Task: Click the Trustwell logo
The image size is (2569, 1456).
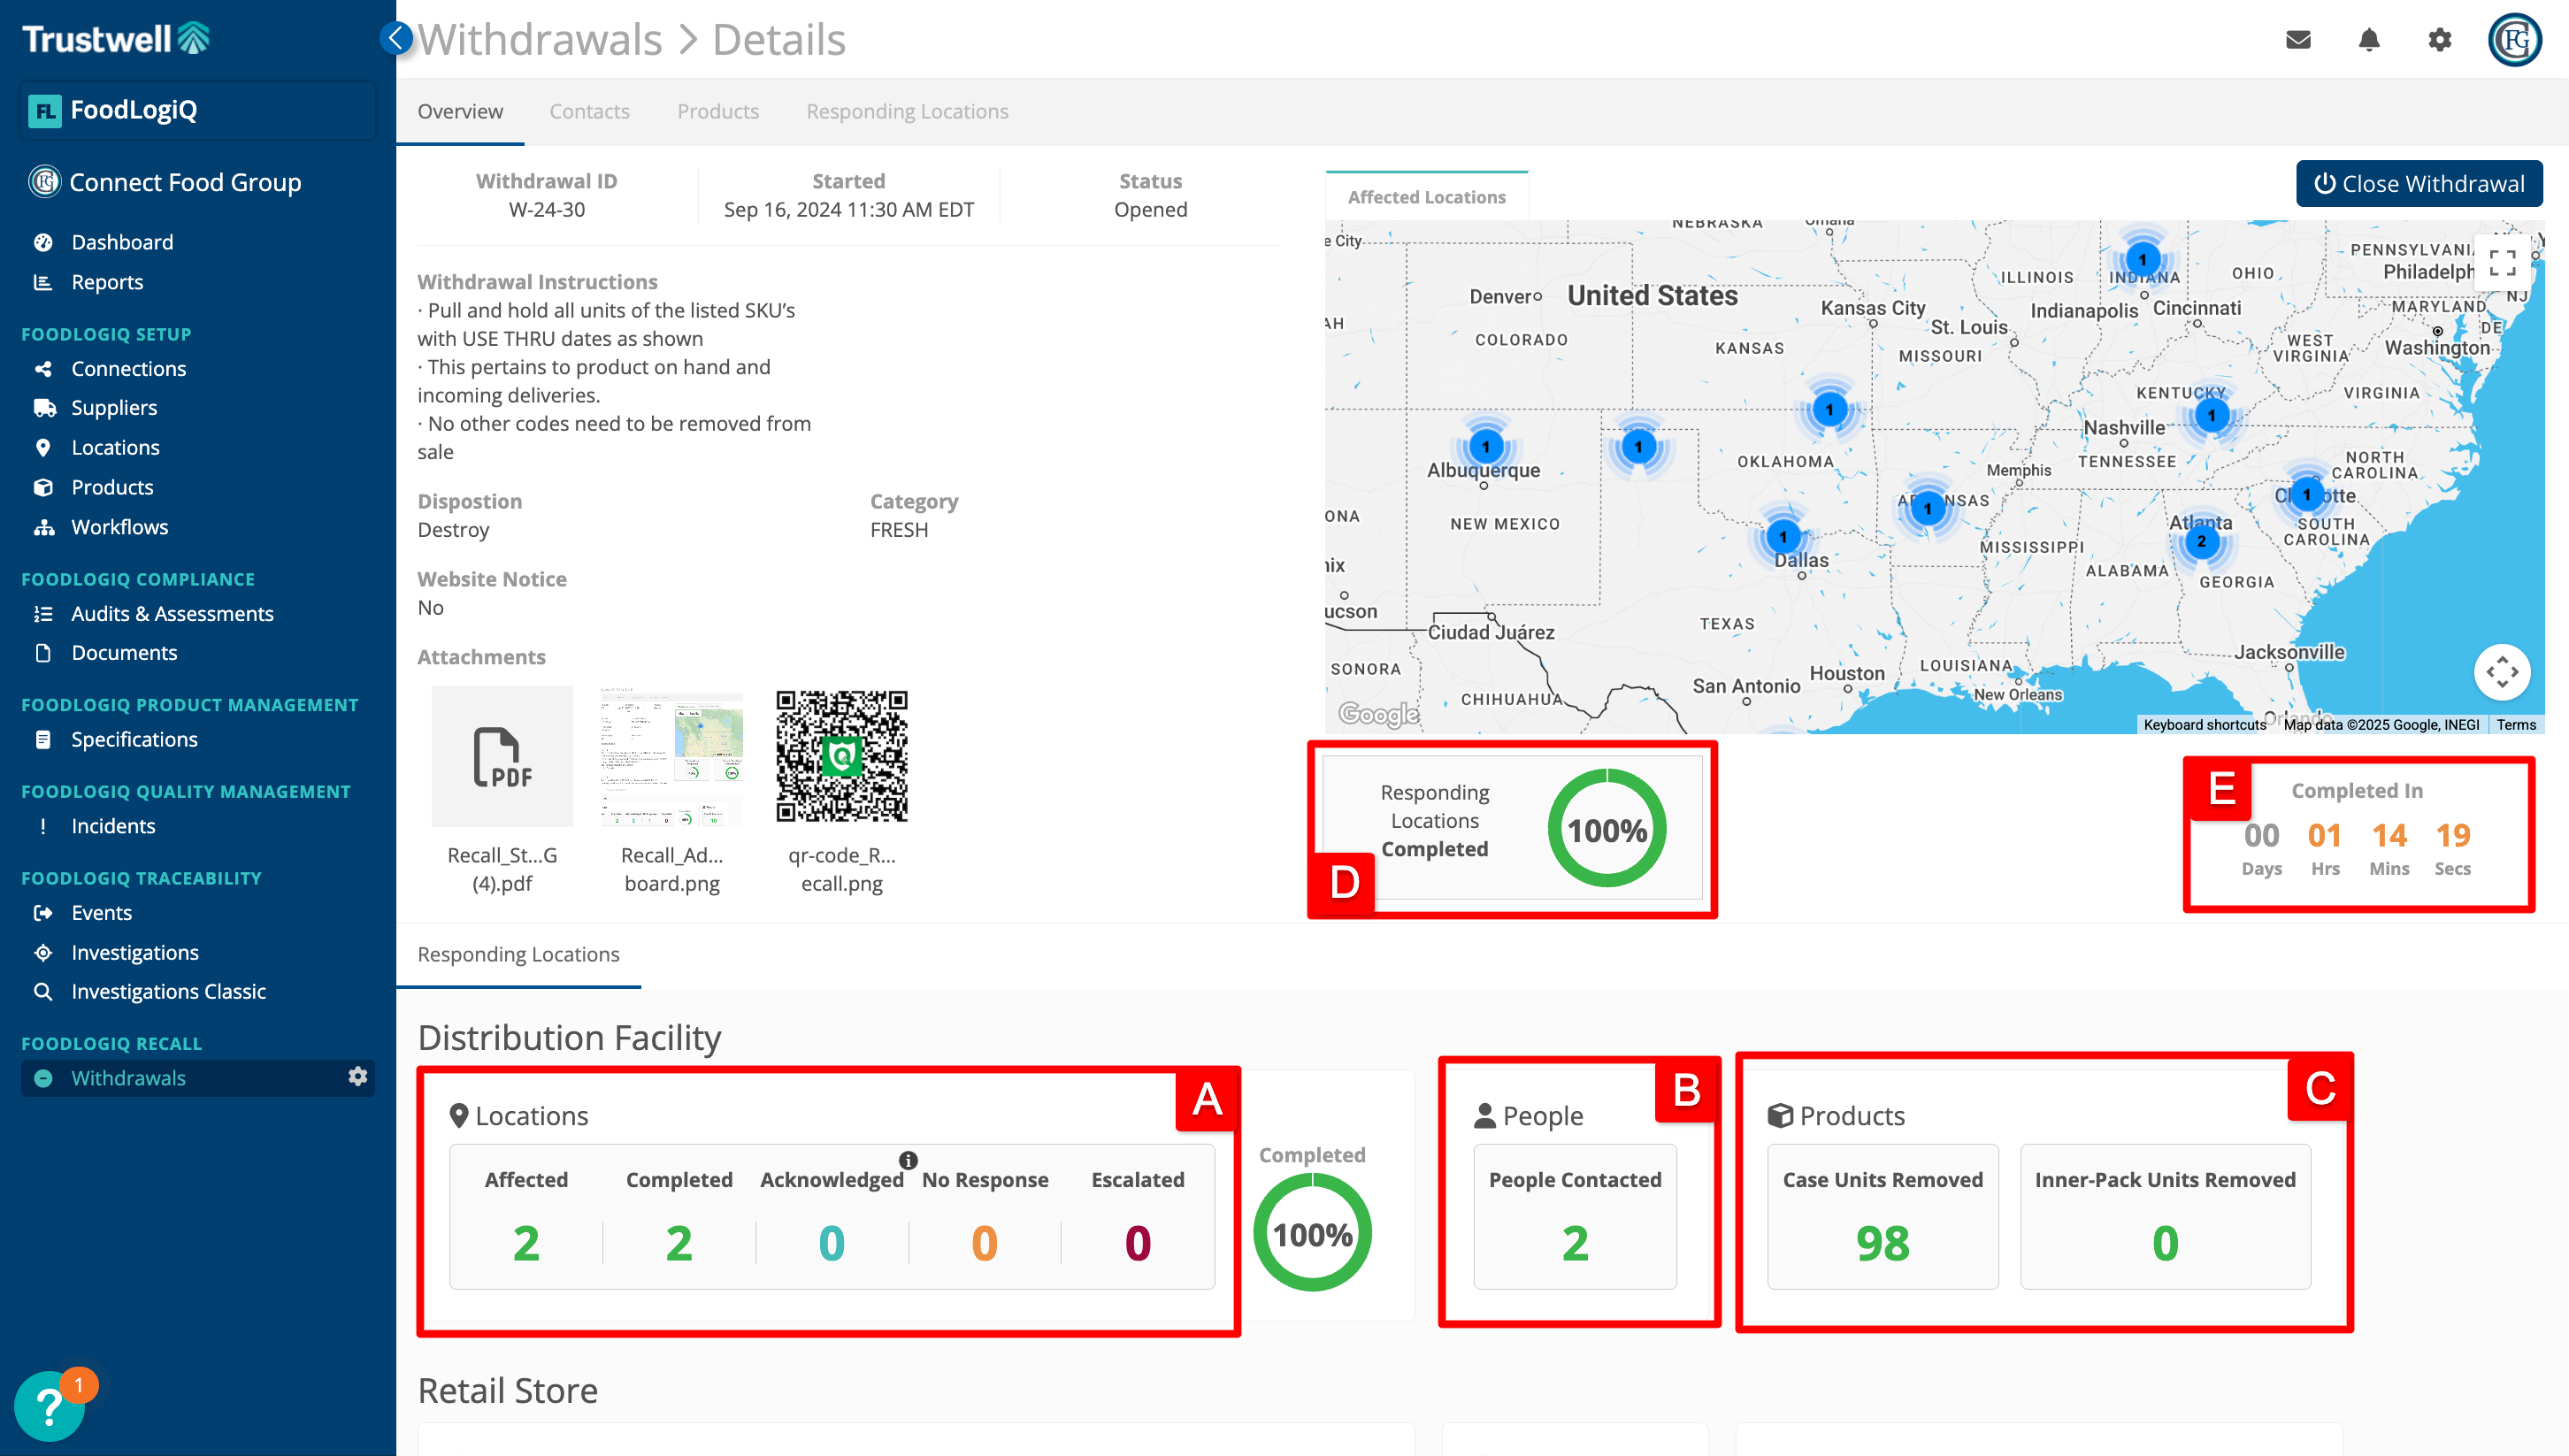Action: click(x=116, y=38)
